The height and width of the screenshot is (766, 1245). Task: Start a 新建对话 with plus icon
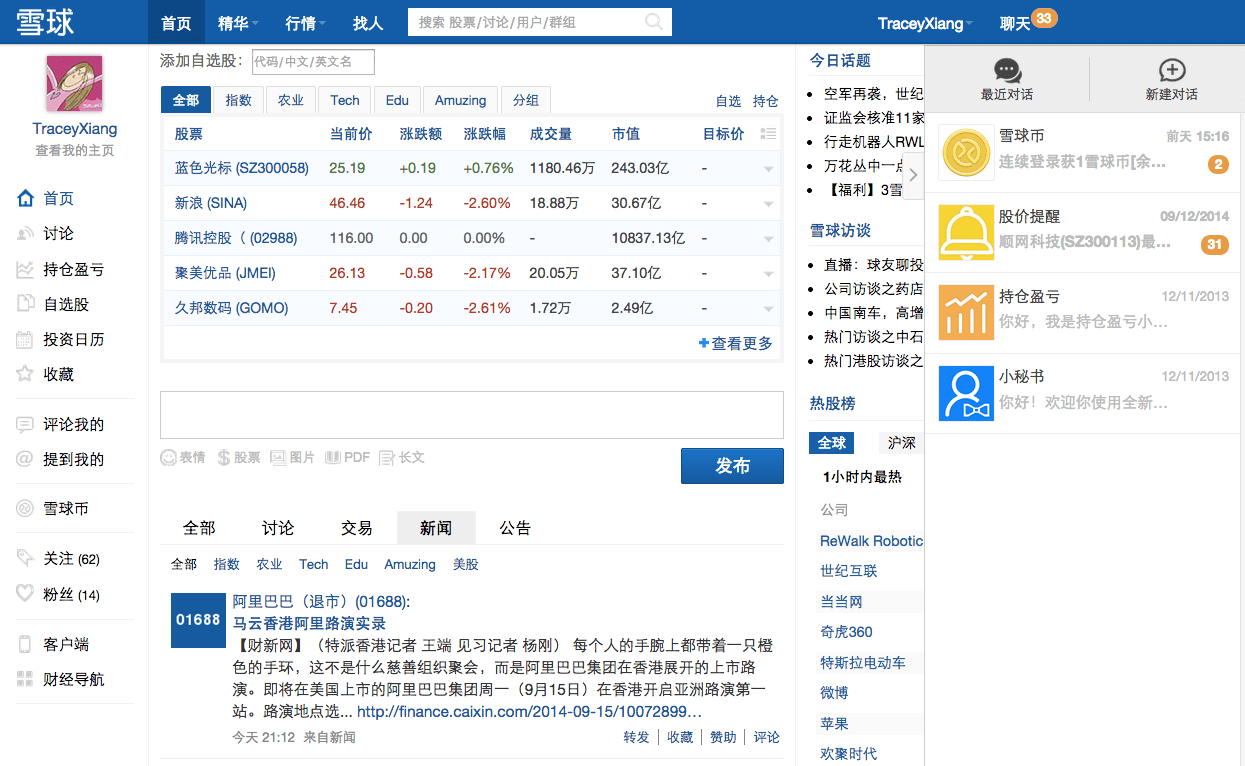[1171, 71]
